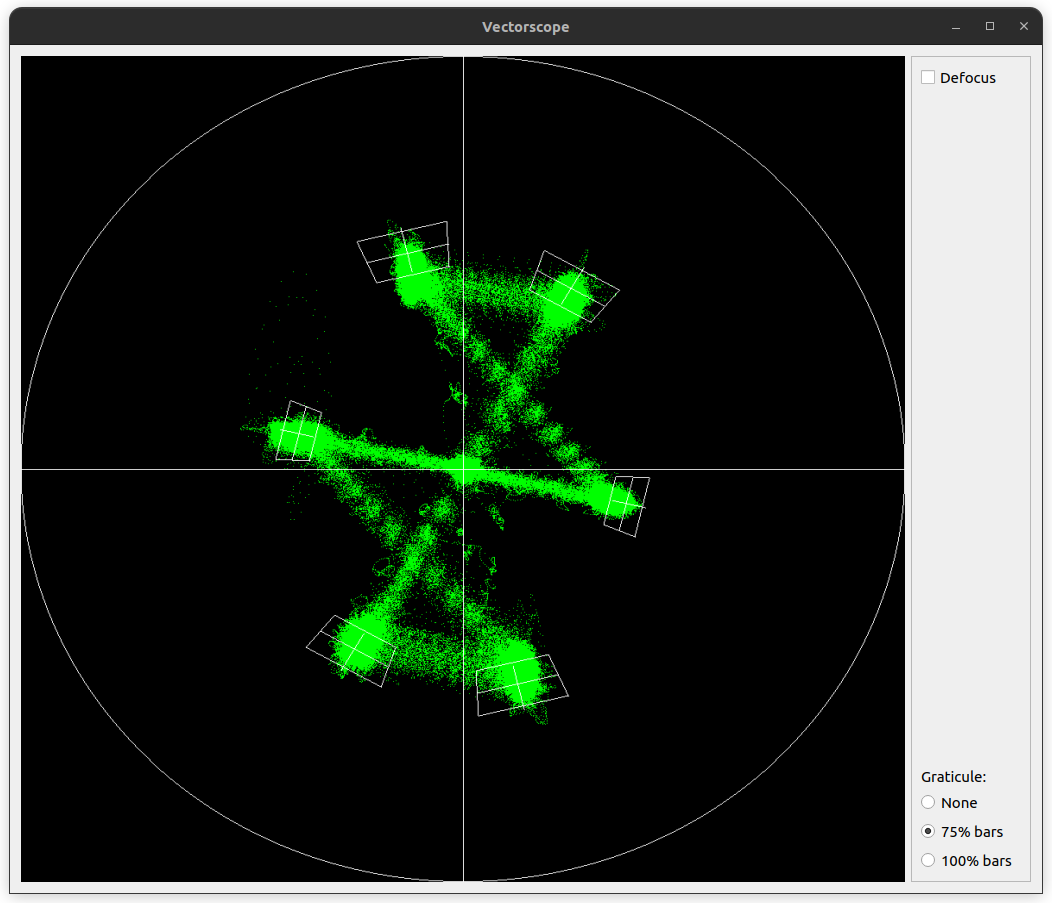Click the cyan target box at bottom-right
The height and width of the screenshot is (903, 1052).
(x=521, y=684)
